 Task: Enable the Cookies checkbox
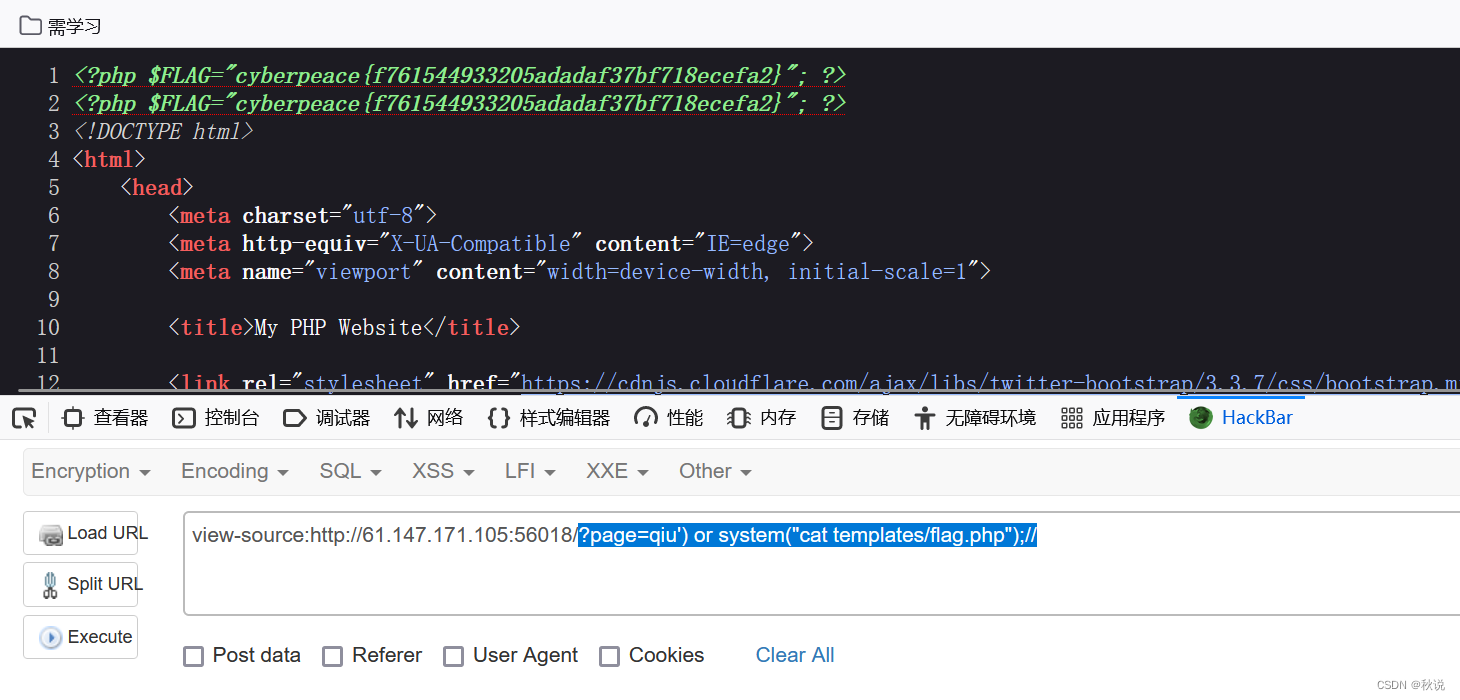[x=610, y=656]
